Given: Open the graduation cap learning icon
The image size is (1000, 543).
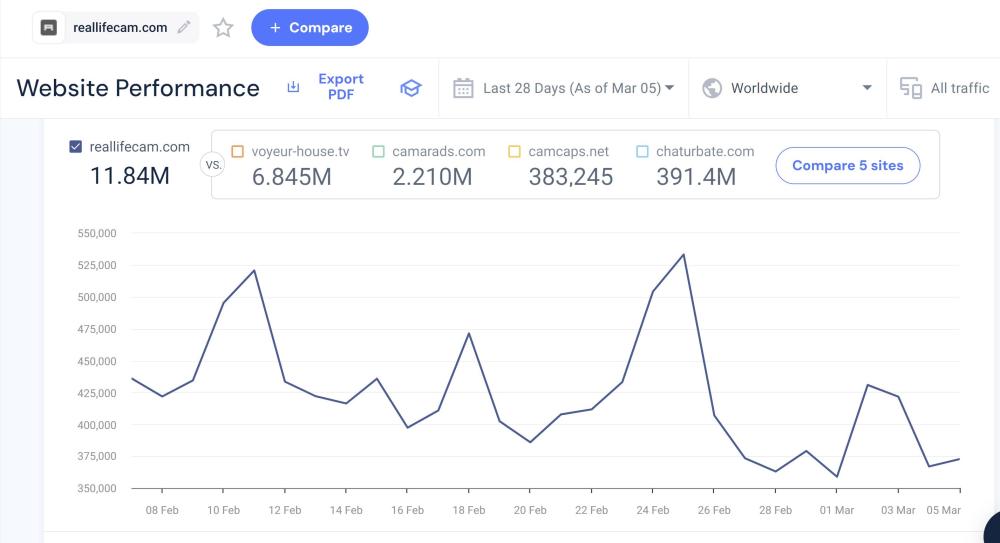Looking at the screenshot, I should coord(410,88).
